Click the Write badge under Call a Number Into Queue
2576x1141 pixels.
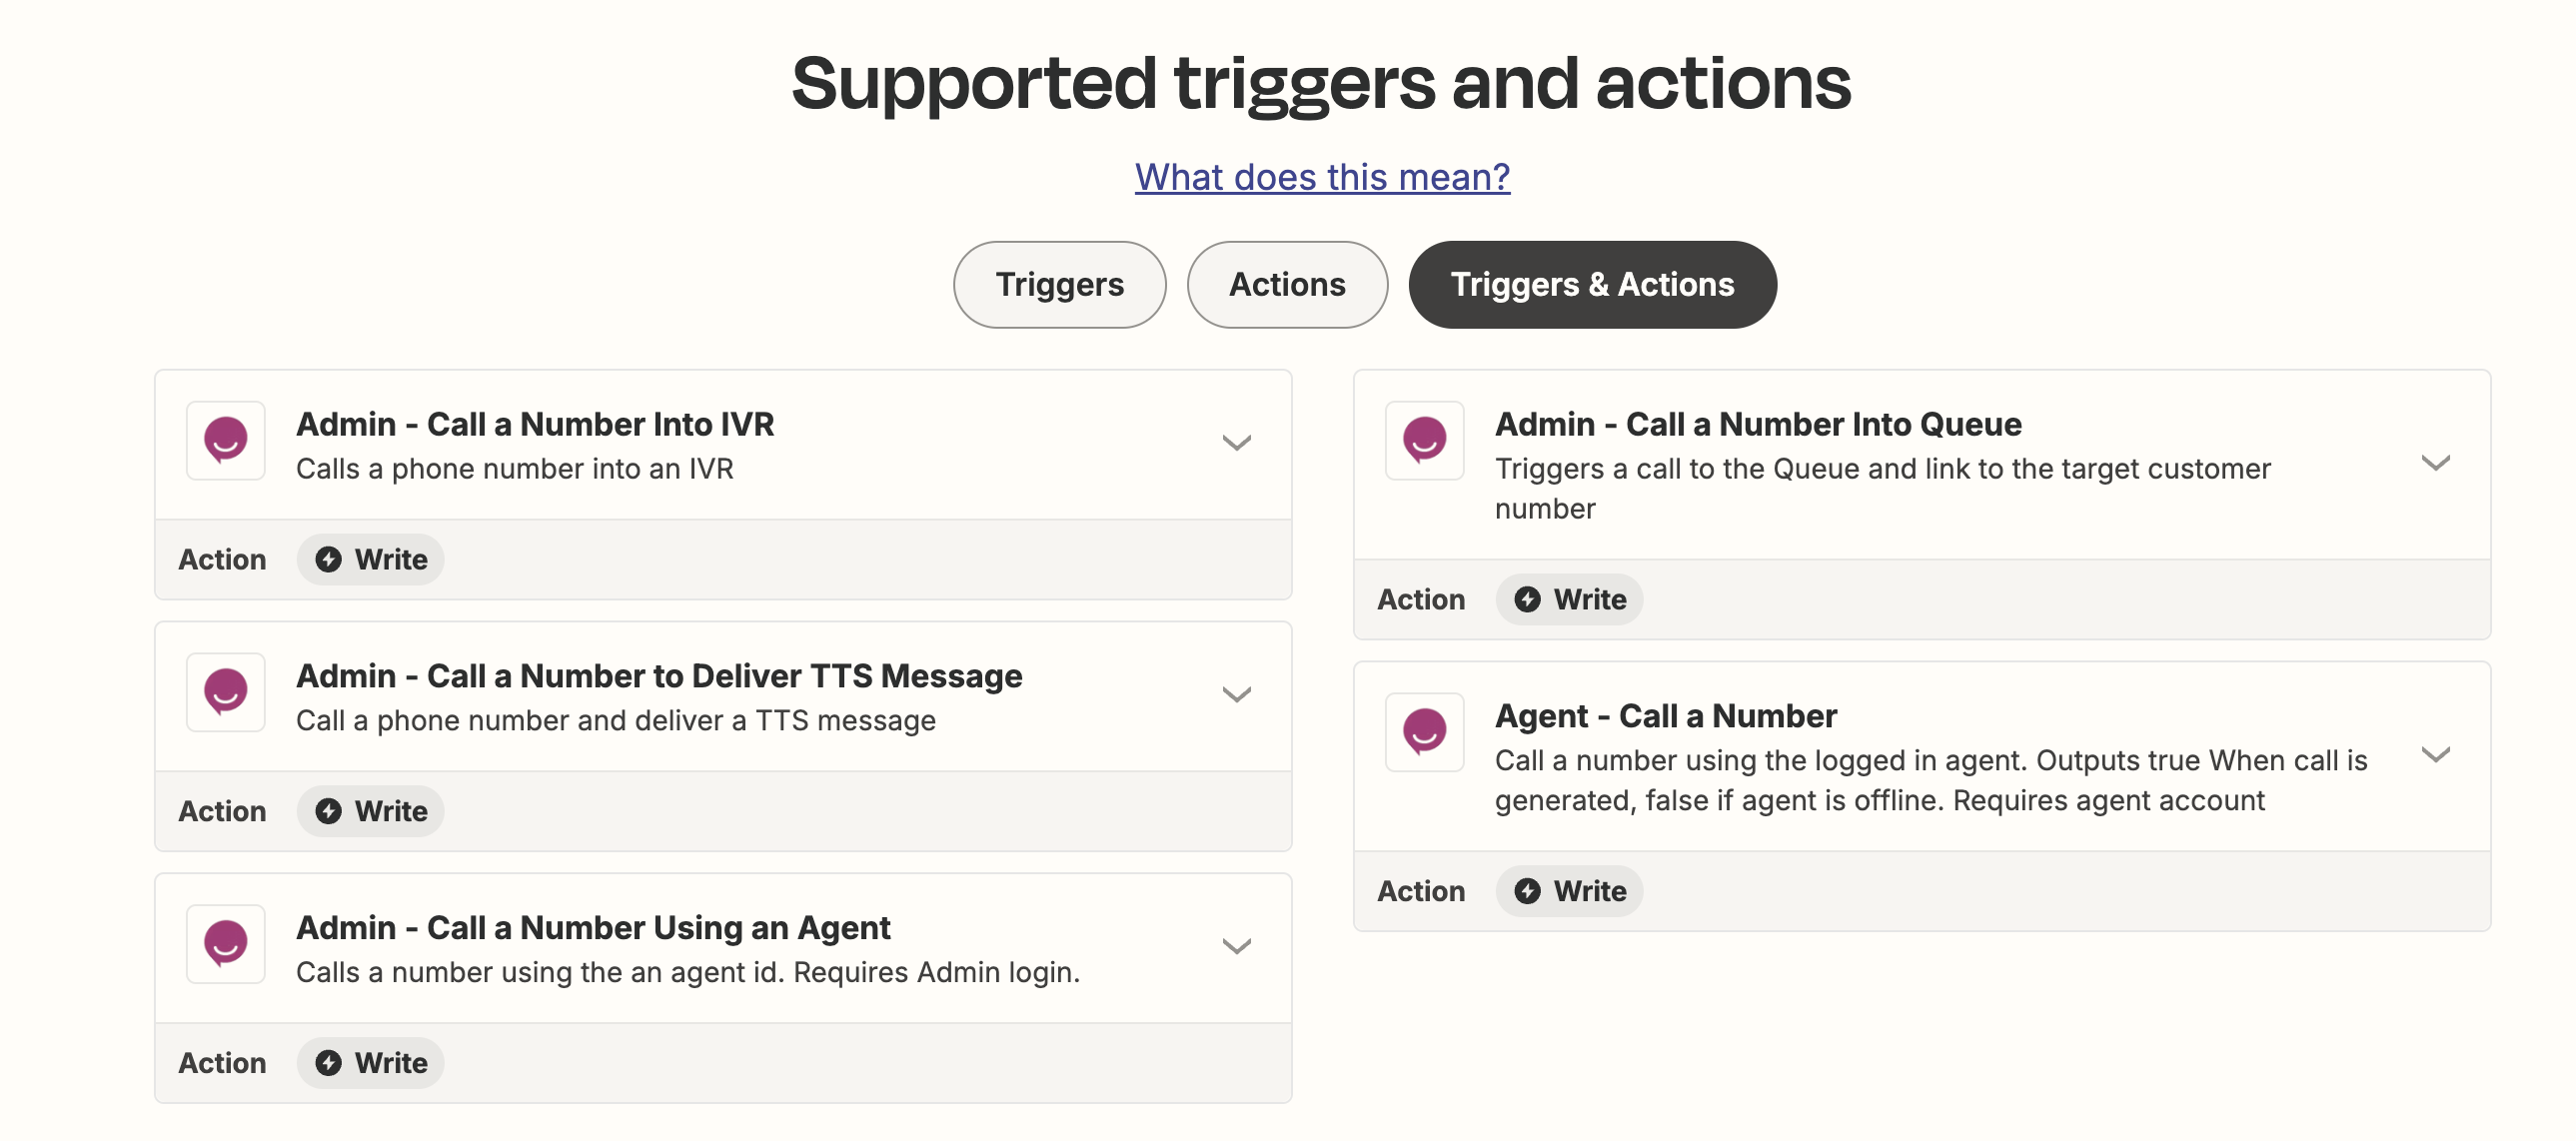coord(1570,599)
